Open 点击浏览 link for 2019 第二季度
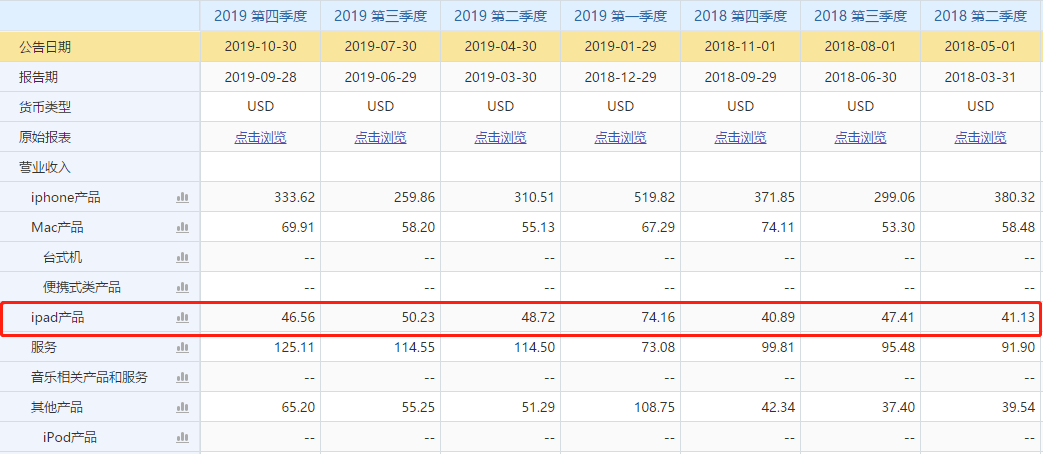Screen dimensions: 1043x454 tap(500, 138)
